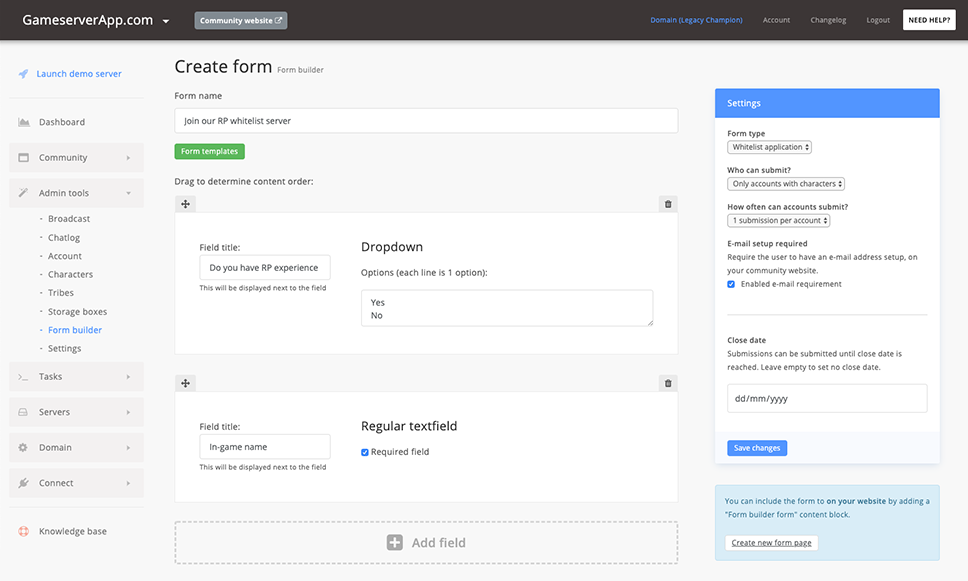Screen dimensions: 968x581
Task: Click the Close date input field
Action: (x=827, y=398)
